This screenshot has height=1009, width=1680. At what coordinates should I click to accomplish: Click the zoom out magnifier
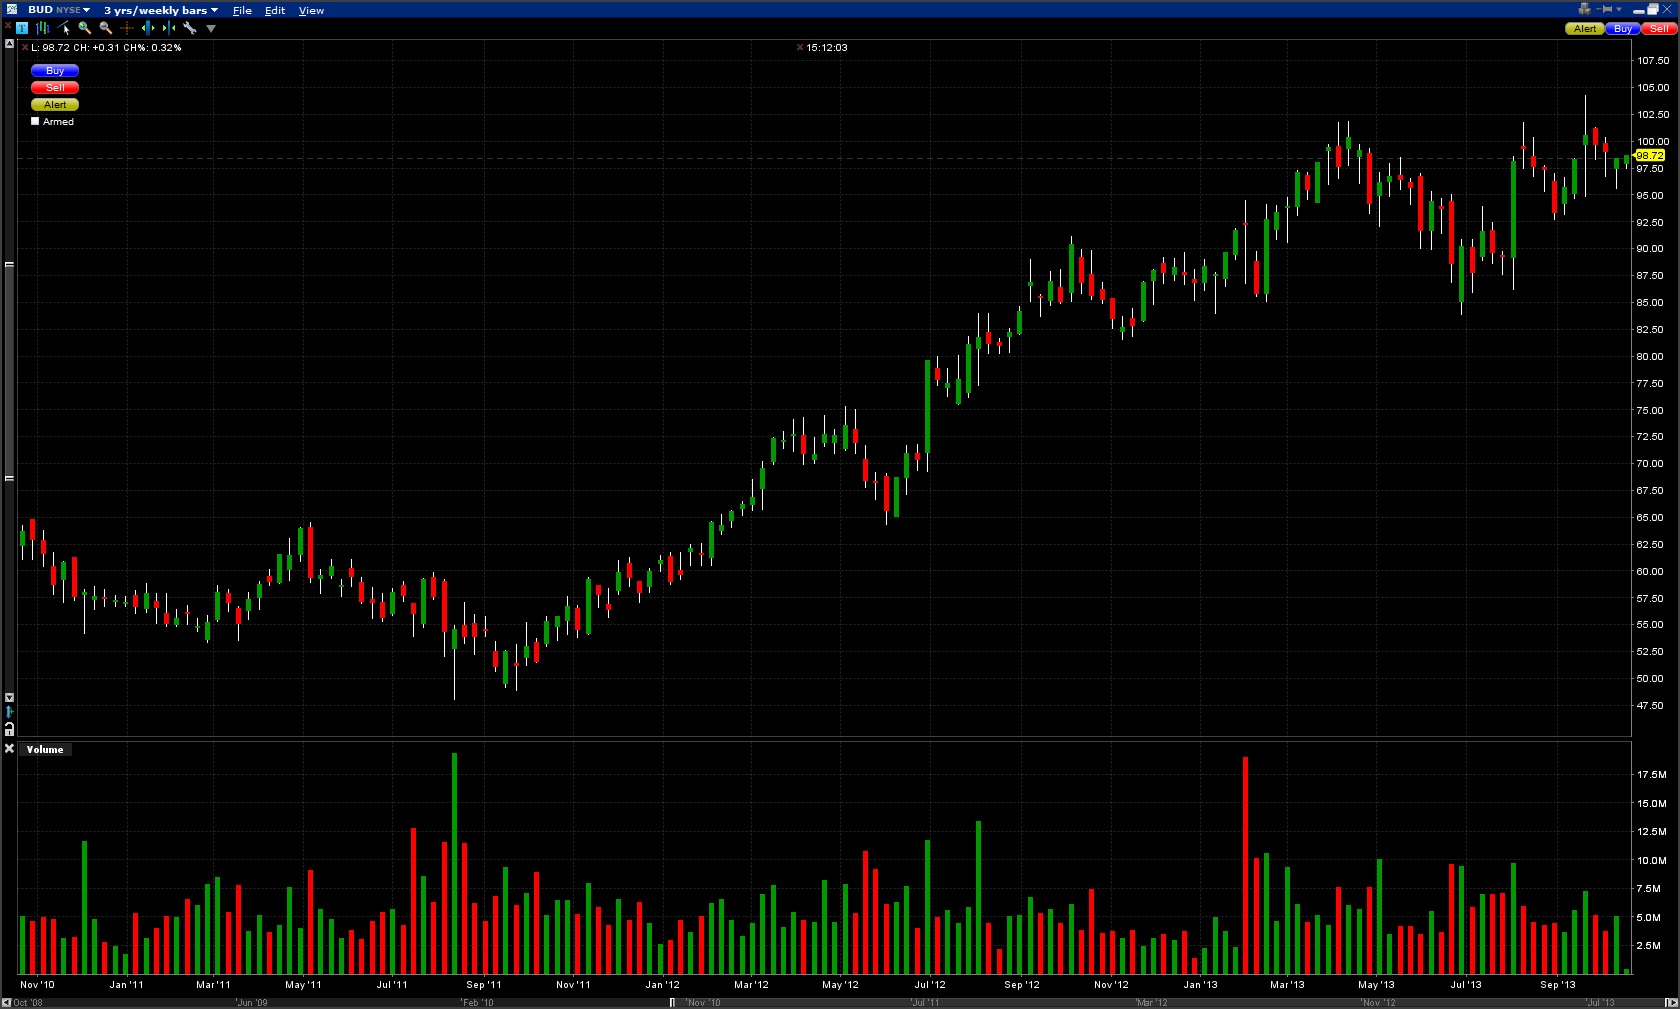106,28
